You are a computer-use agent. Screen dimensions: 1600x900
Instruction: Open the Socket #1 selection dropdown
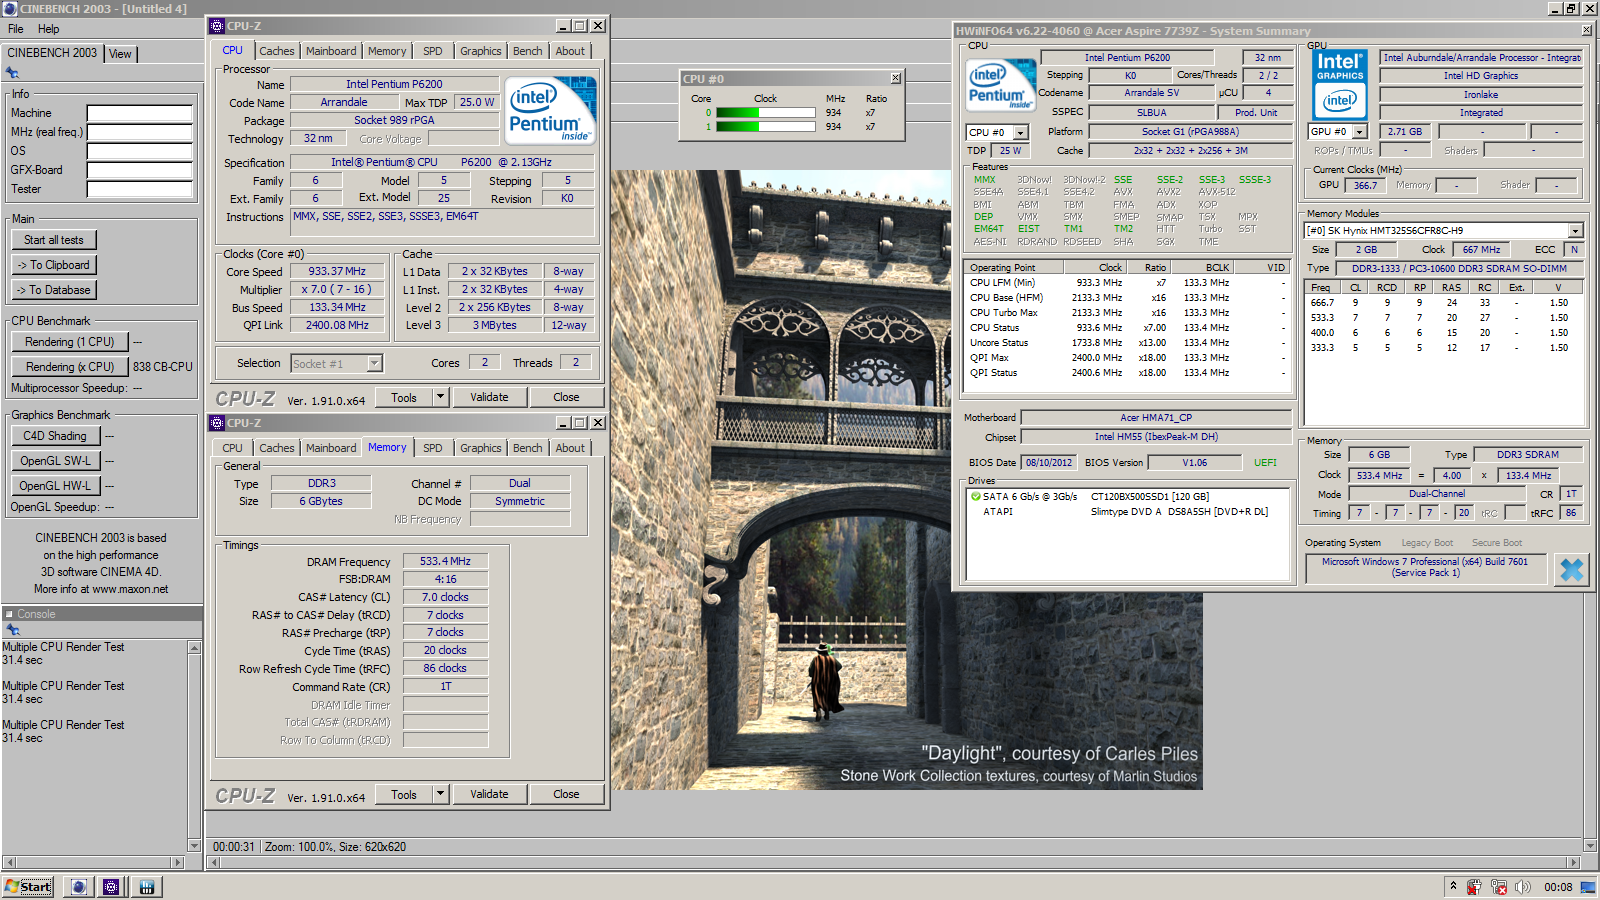[337, 364]
